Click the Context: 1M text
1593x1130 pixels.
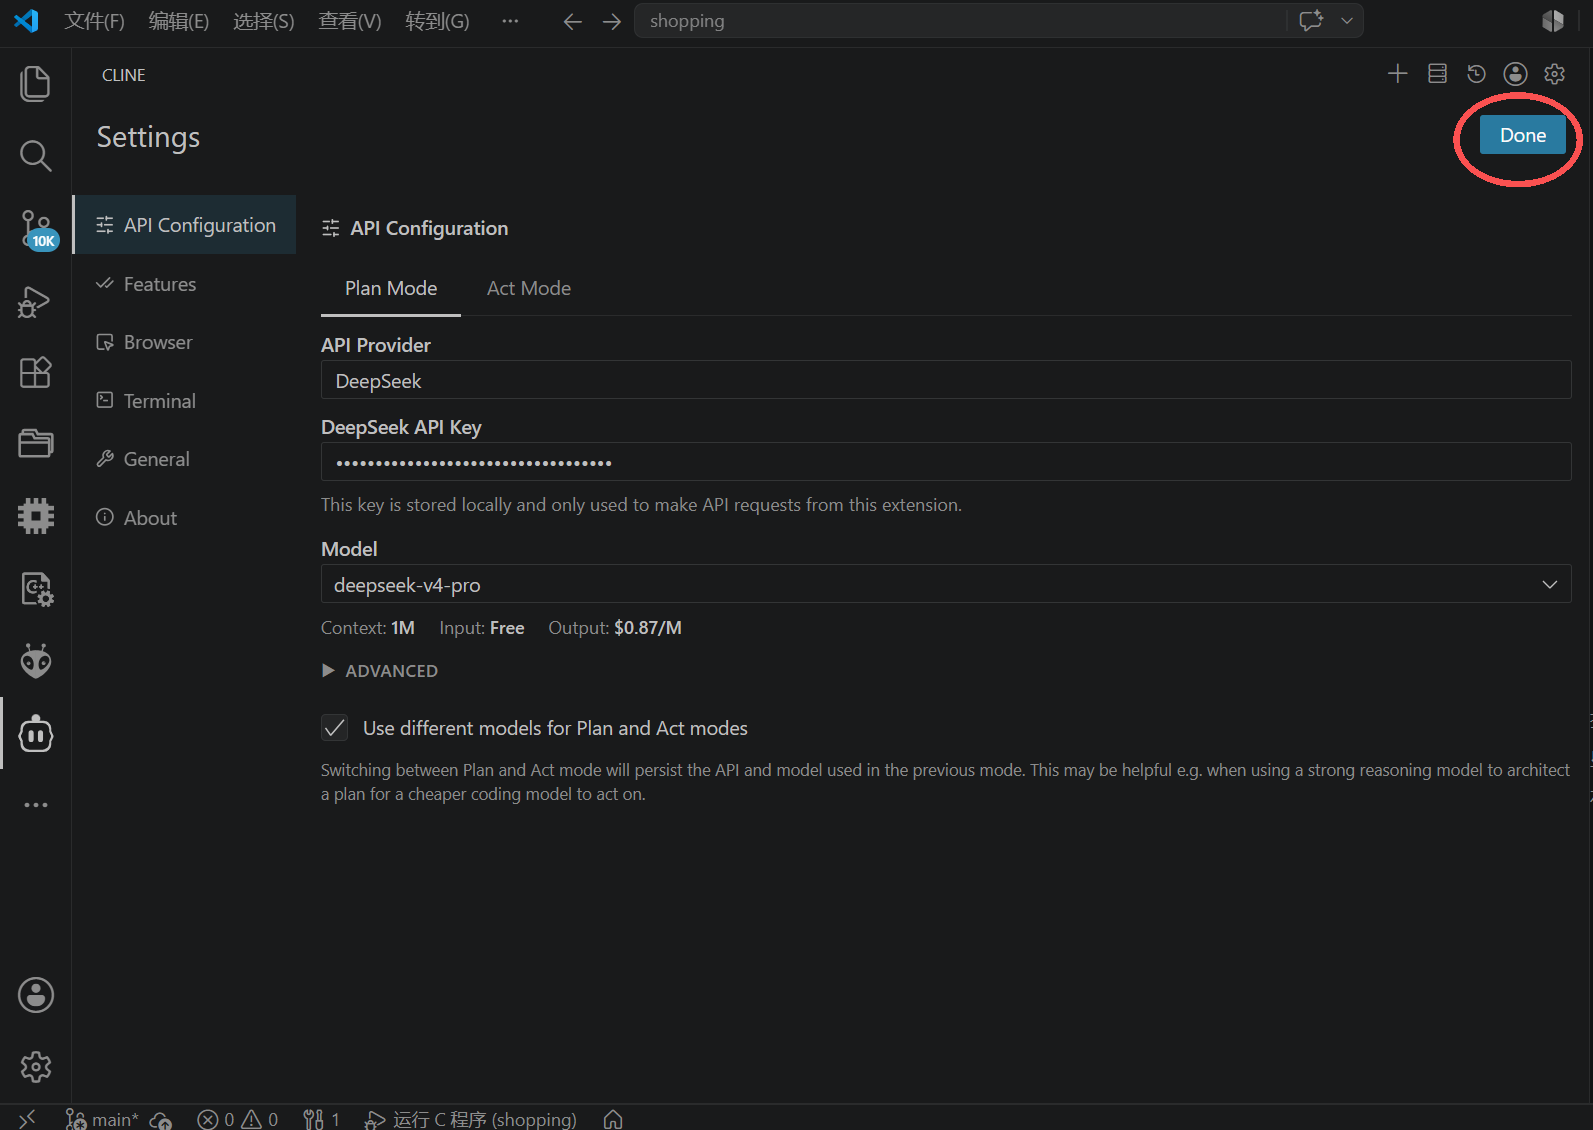(368, 628)
